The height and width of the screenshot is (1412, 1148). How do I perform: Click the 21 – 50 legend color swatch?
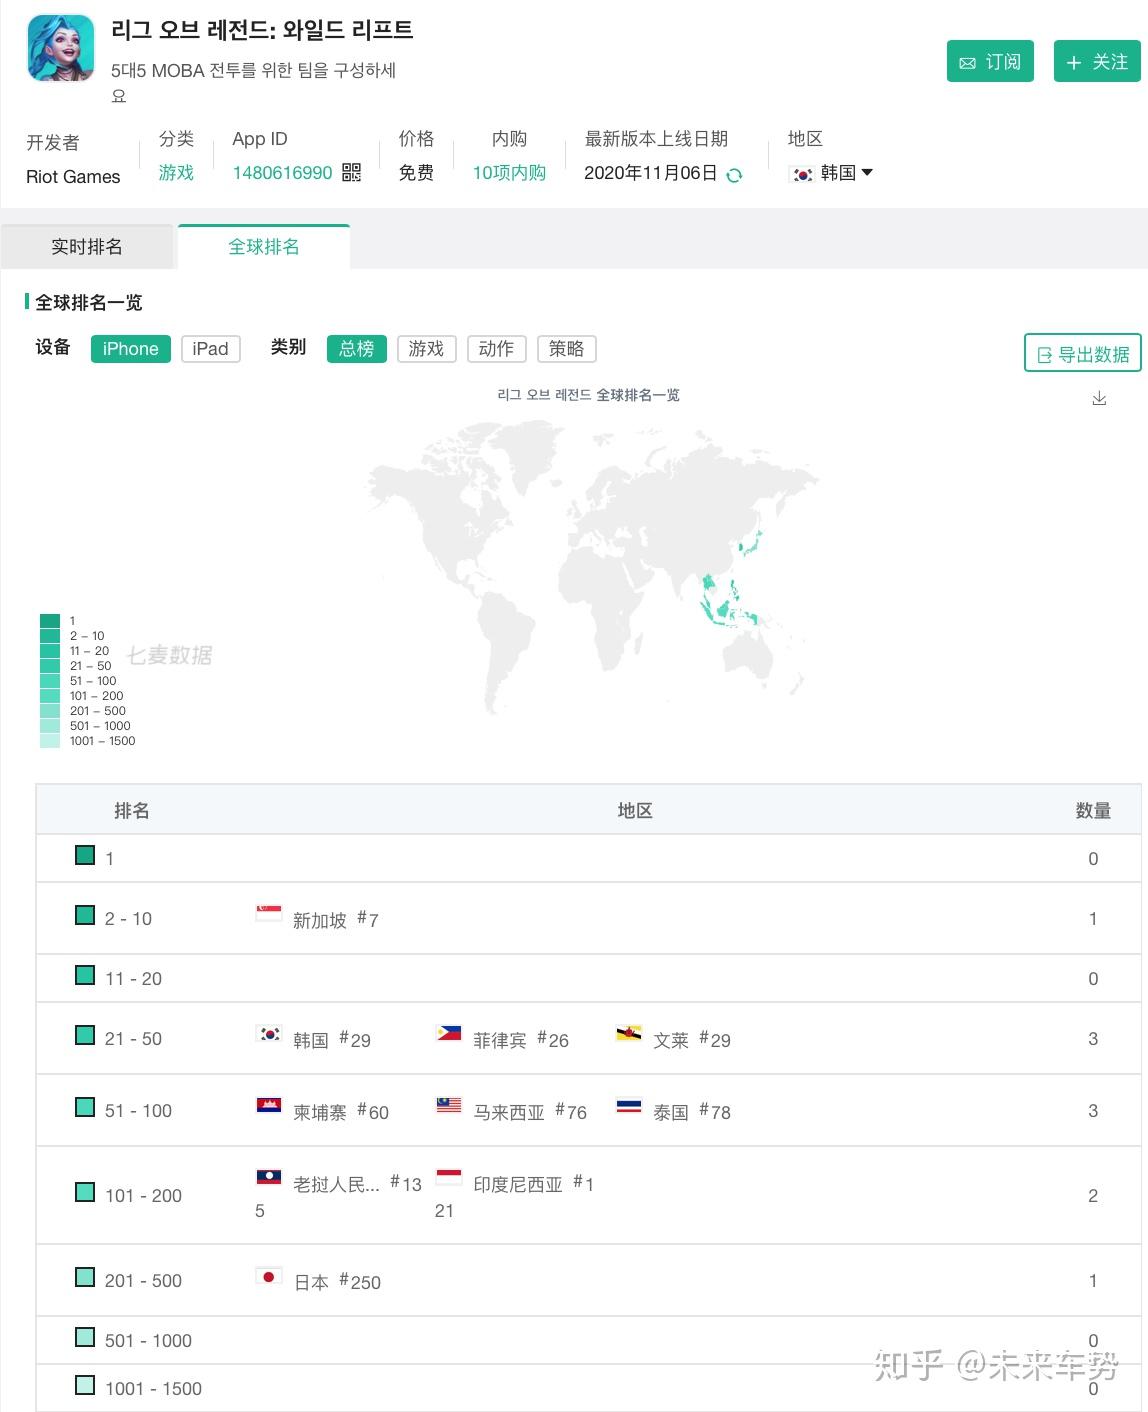(50, 666)
